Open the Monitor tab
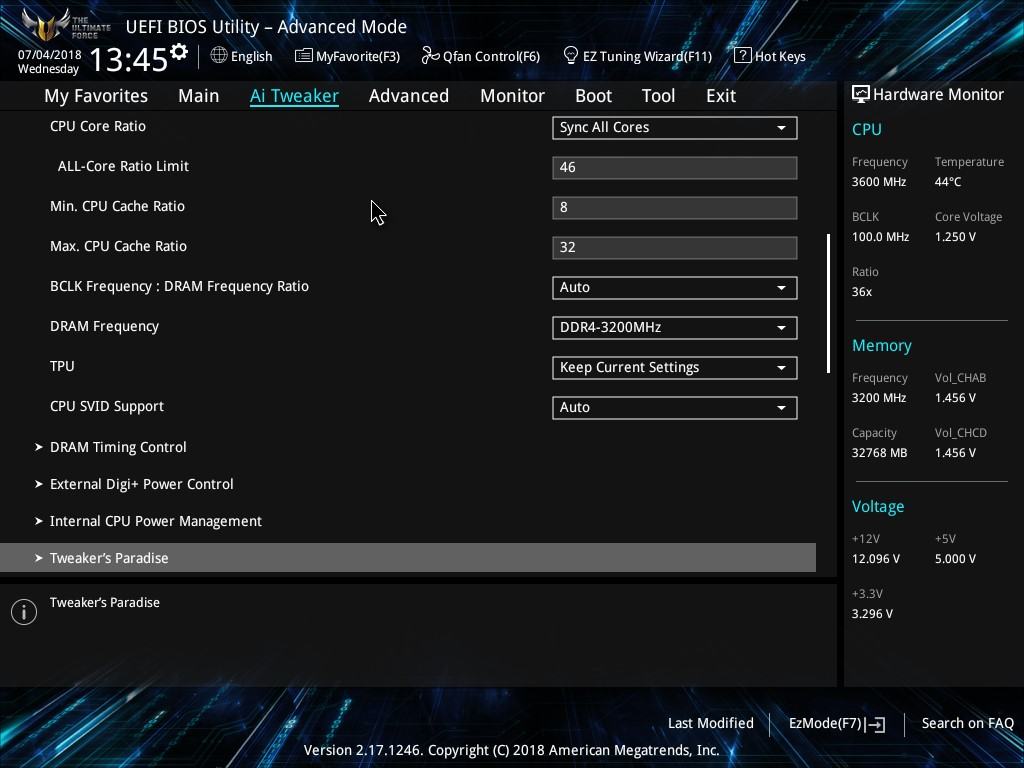This screenshot has height=768, width=1024. (513, 96)
